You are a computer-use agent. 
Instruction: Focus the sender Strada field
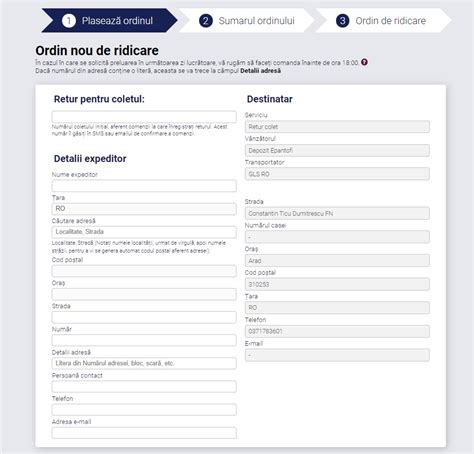pos(144,317)
